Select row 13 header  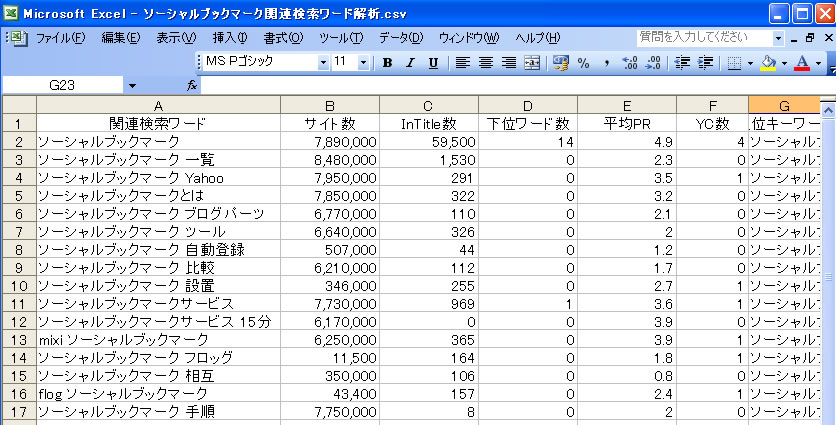(x=19, y=340)
